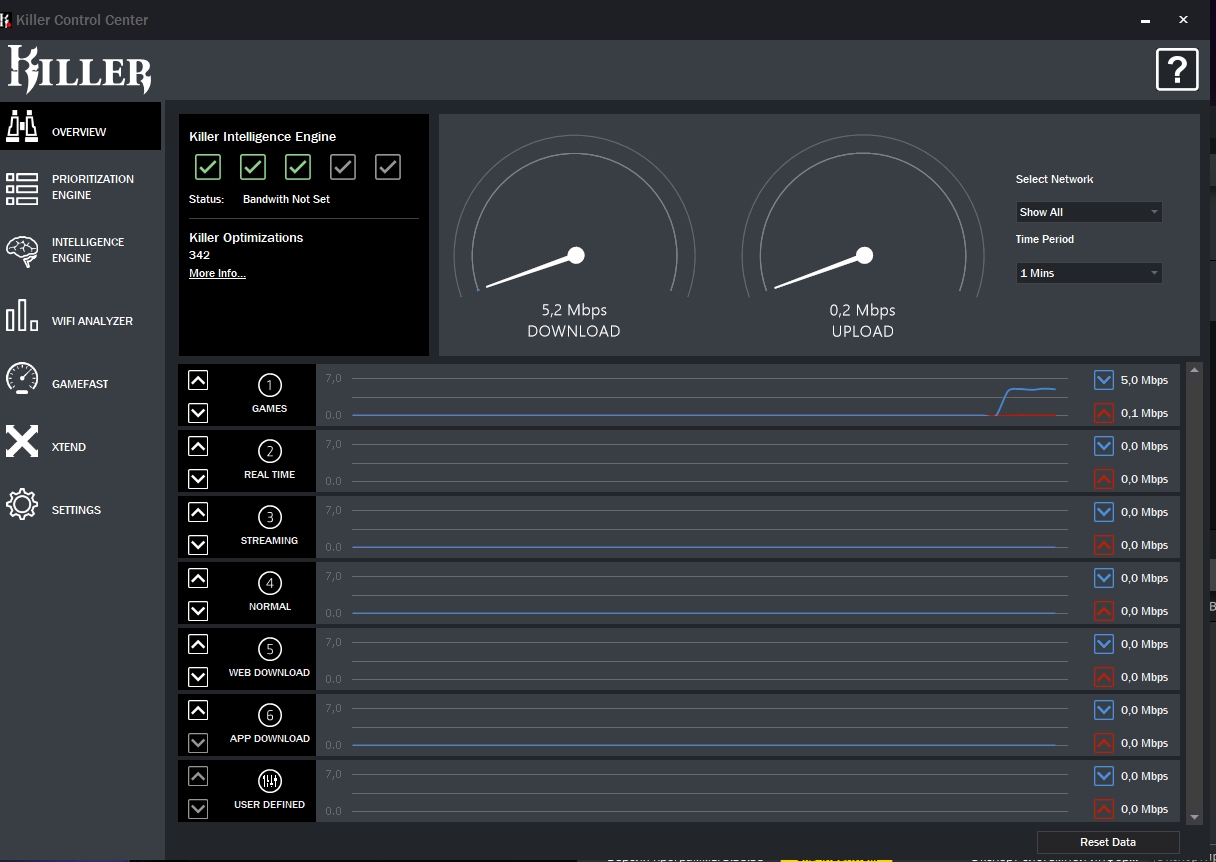Click the Settings gear icon

pyautogui.click(x=22, y=505)
